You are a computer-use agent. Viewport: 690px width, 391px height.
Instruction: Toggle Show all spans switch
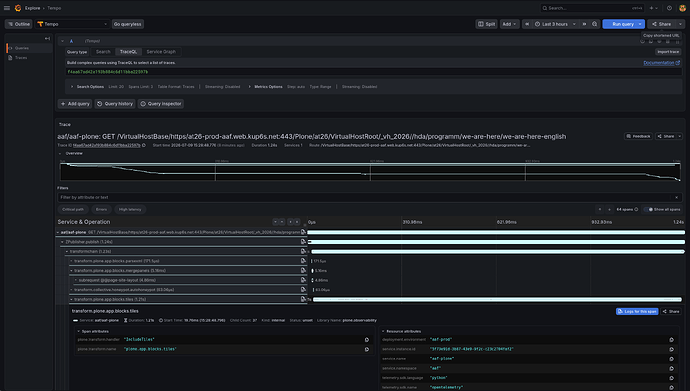pos(649,209)
